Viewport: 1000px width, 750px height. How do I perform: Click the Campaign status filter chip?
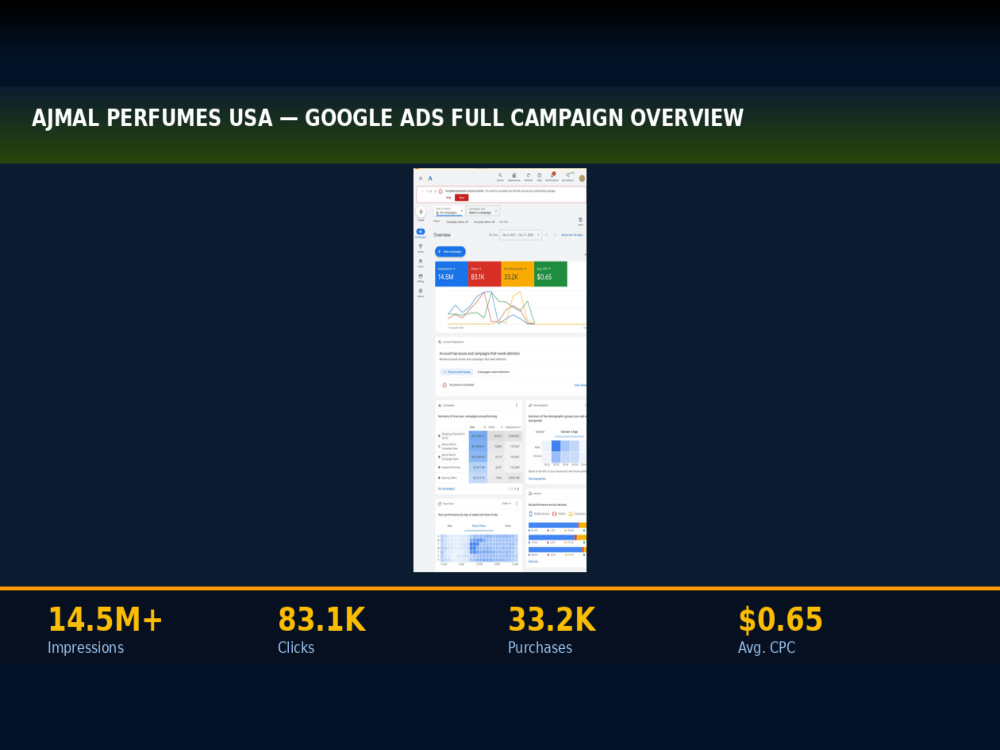(457, 222)
